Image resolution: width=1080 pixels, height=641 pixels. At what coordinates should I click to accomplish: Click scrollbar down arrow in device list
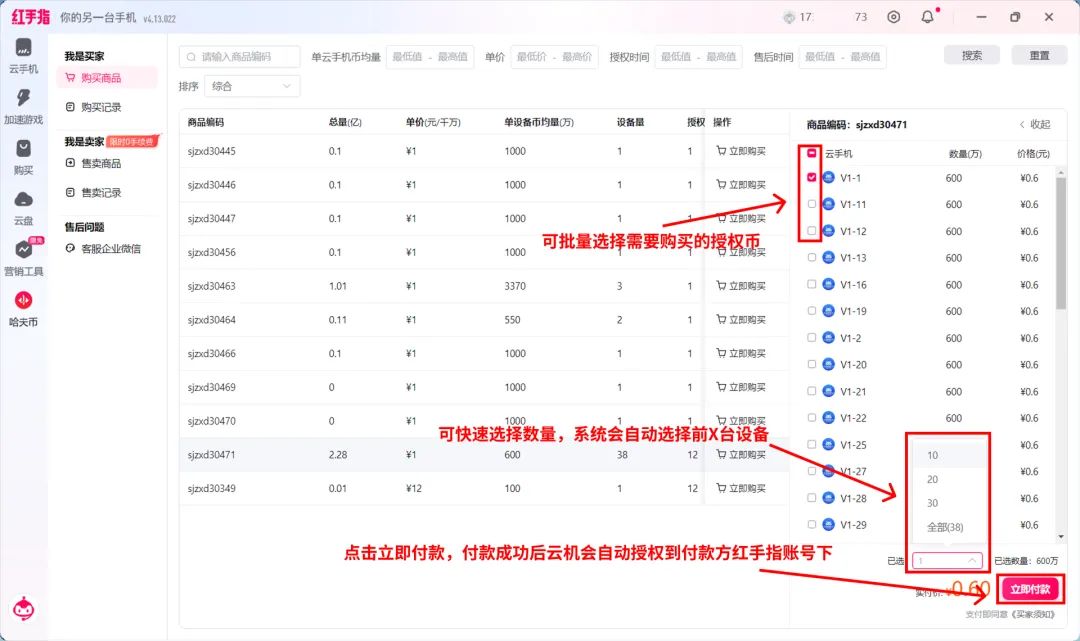tap(1061, 536)
